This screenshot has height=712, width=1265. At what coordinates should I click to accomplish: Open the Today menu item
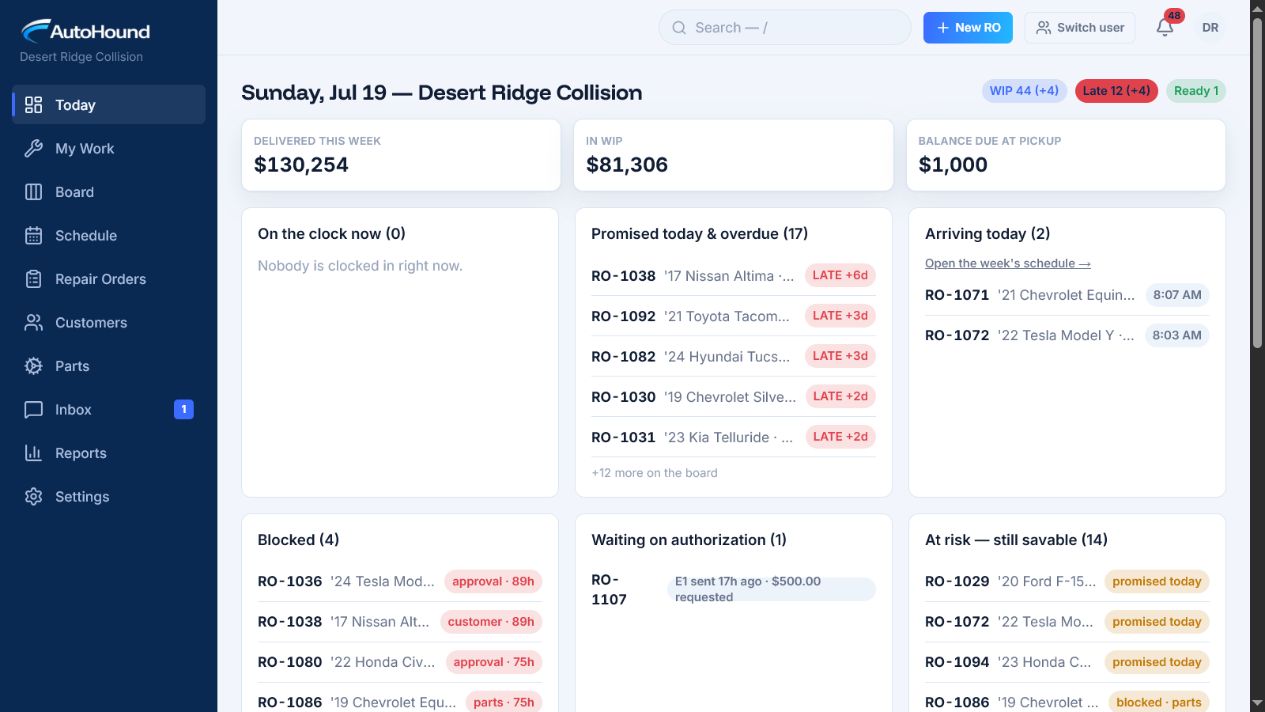tap(109, 105)
